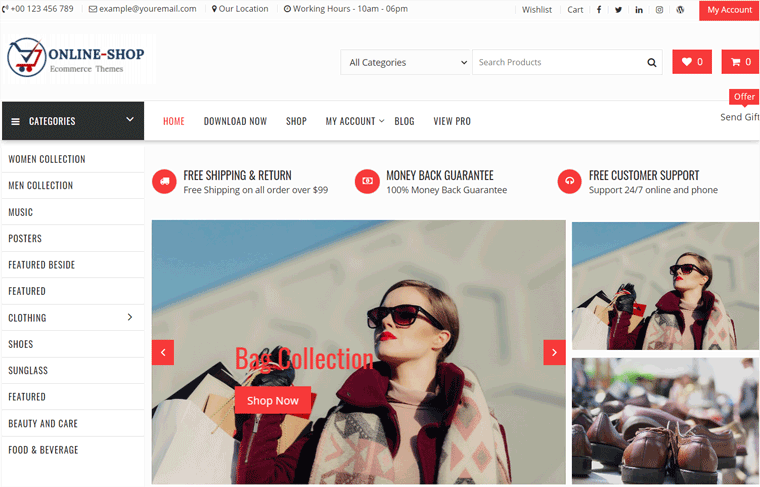The height and width of the screenshot is (487, 760).
Task: Click Shop Now on the slider
Action: click(273, 401)
